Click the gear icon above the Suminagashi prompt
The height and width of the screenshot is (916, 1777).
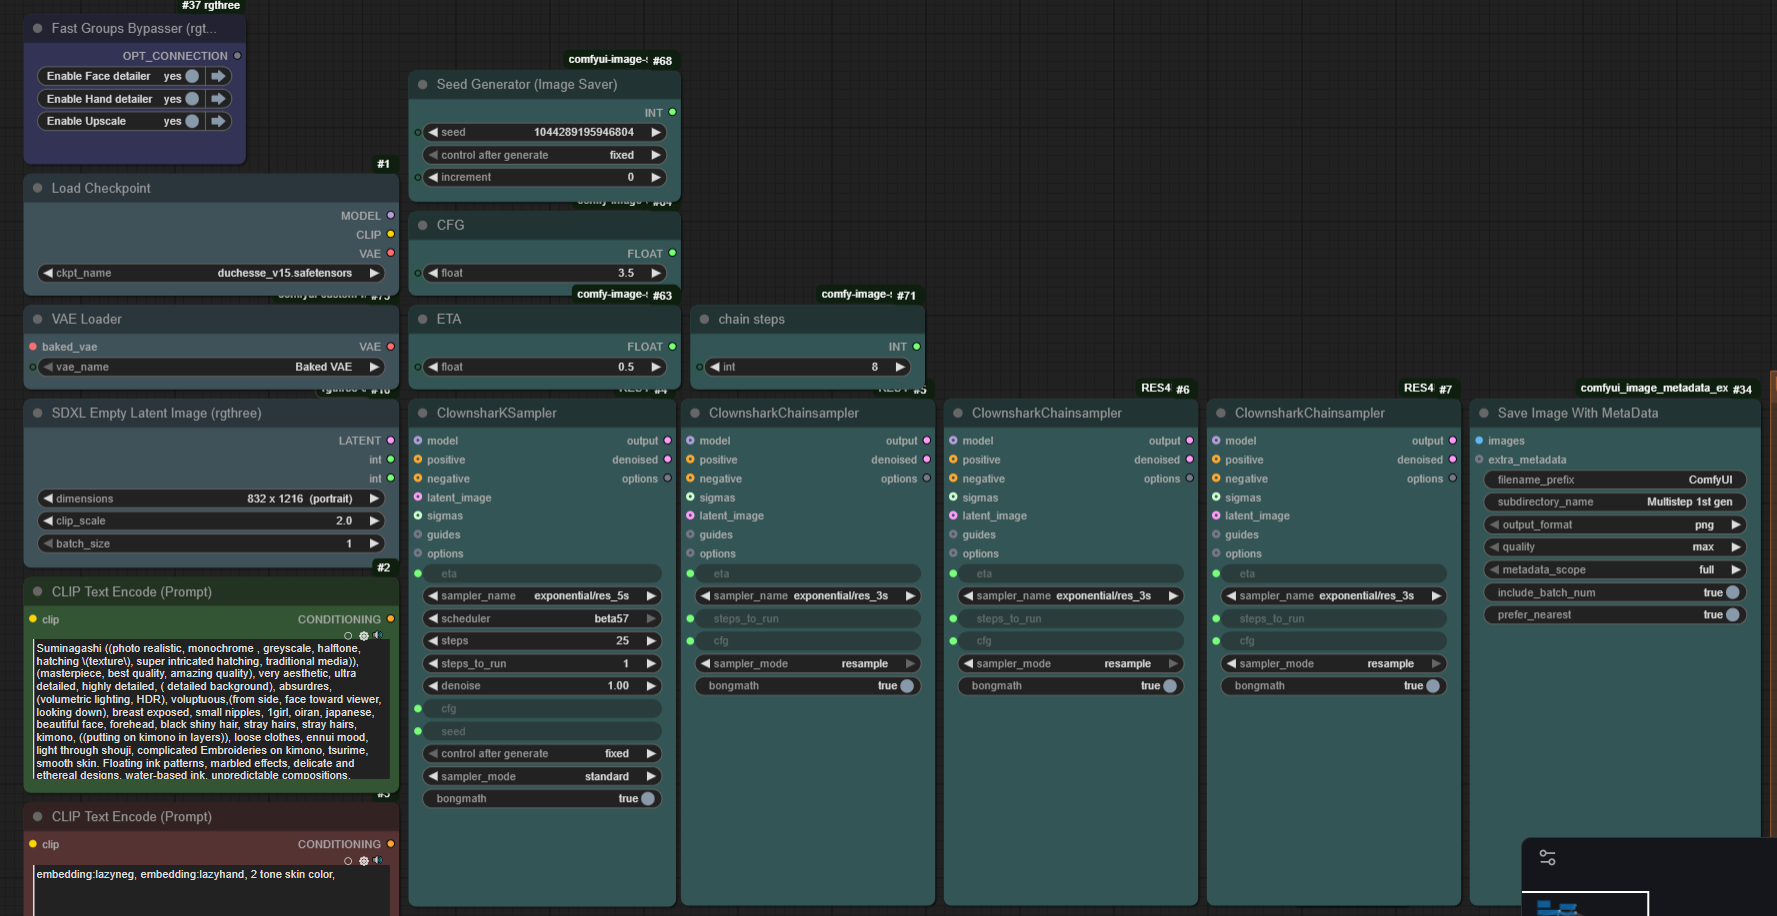(363, 636)
